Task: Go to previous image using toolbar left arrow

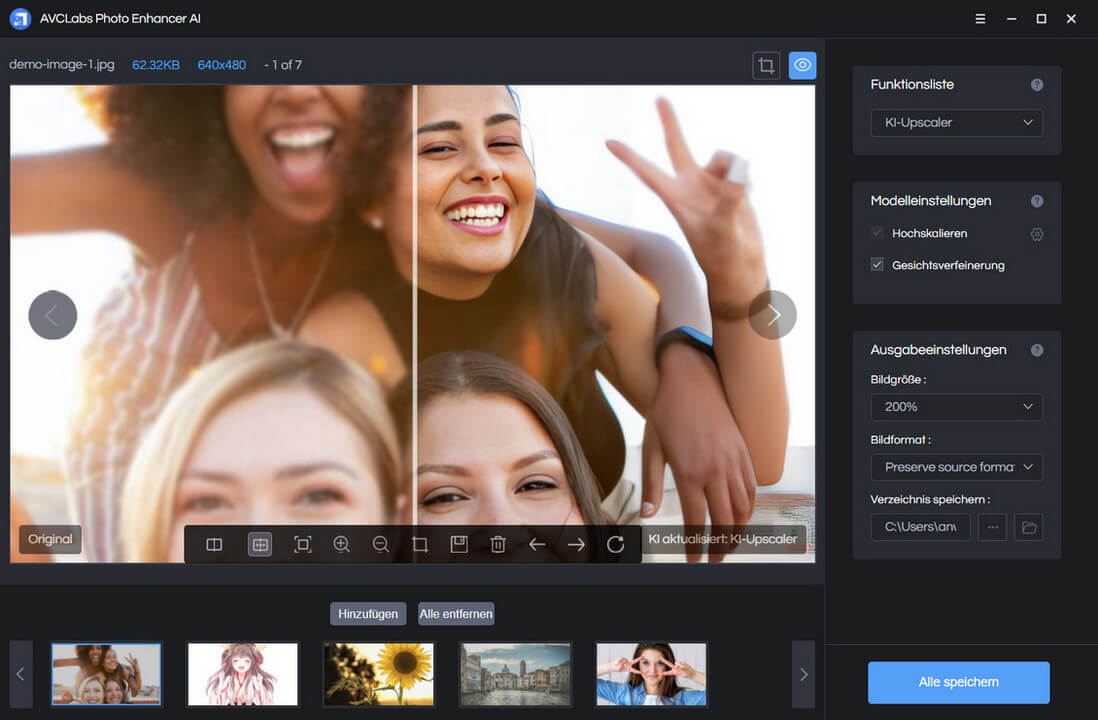Action: pyautogui.click(x=537, y=544)
